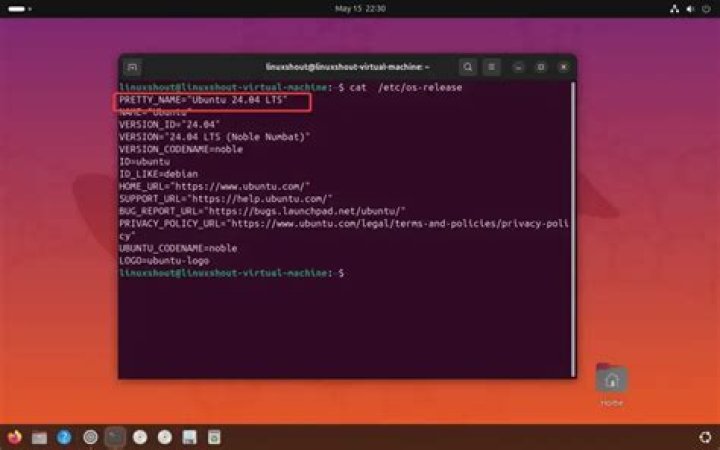
Task: Click the LOGO=ubuntu-logo line
Action: tap(164, 261)
